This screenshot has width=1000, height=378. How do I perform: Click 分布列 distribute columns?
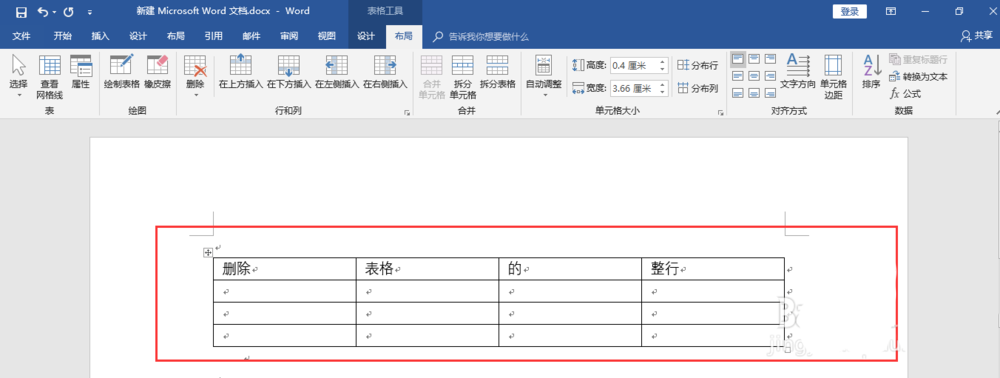[698, 89]
